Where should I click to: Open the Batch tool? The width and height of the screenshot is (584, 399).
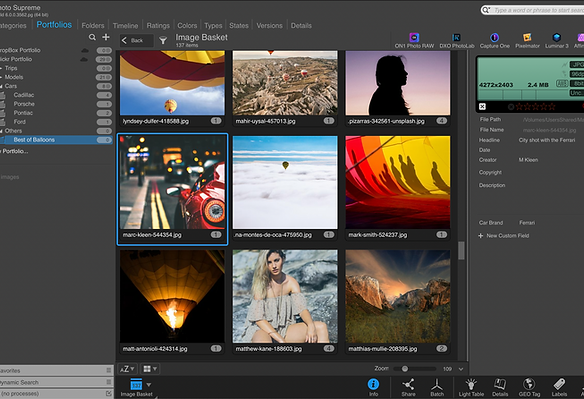pos(437,387)
